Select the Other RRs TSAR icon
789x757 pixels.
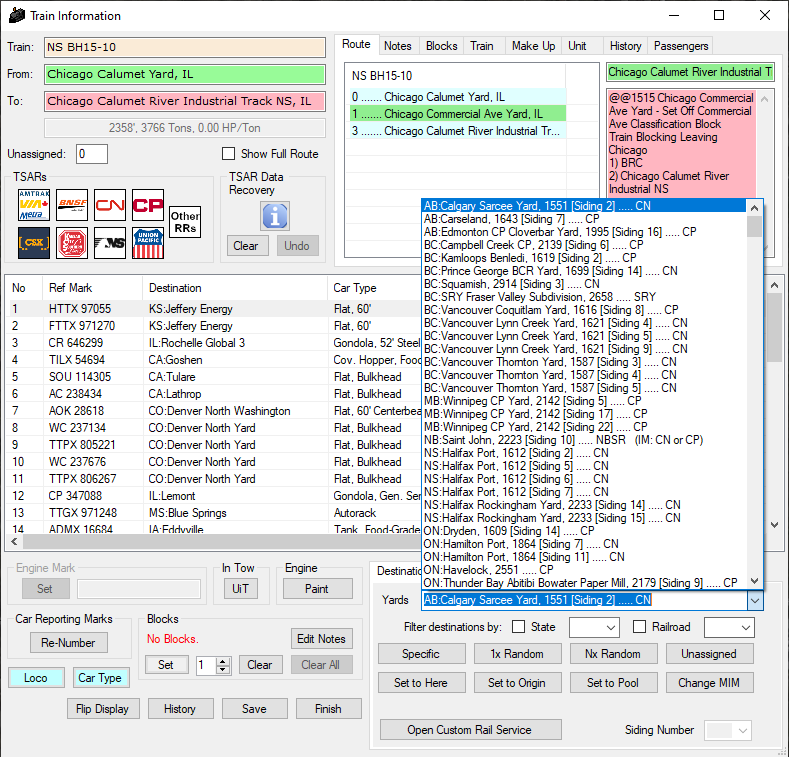click(x=185, y=222)
